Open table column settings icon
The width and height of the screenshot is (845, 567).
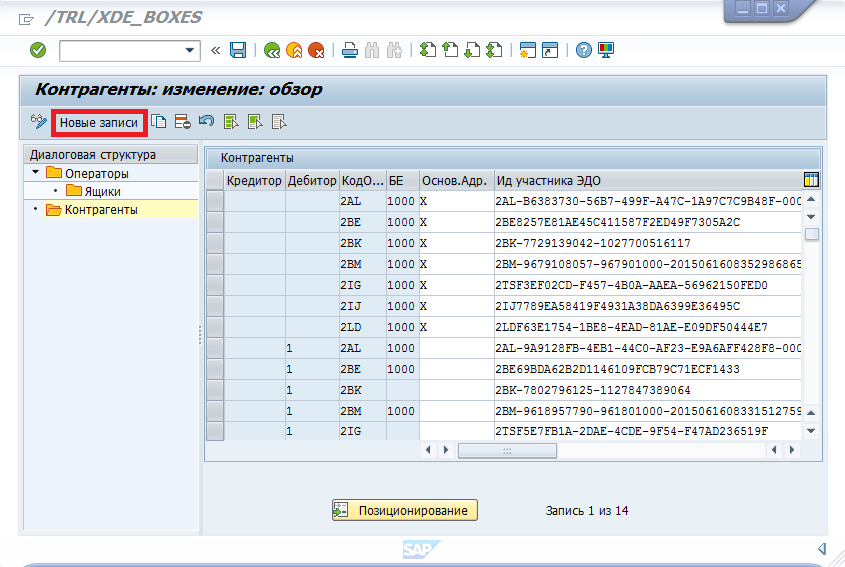pos(811,180)
